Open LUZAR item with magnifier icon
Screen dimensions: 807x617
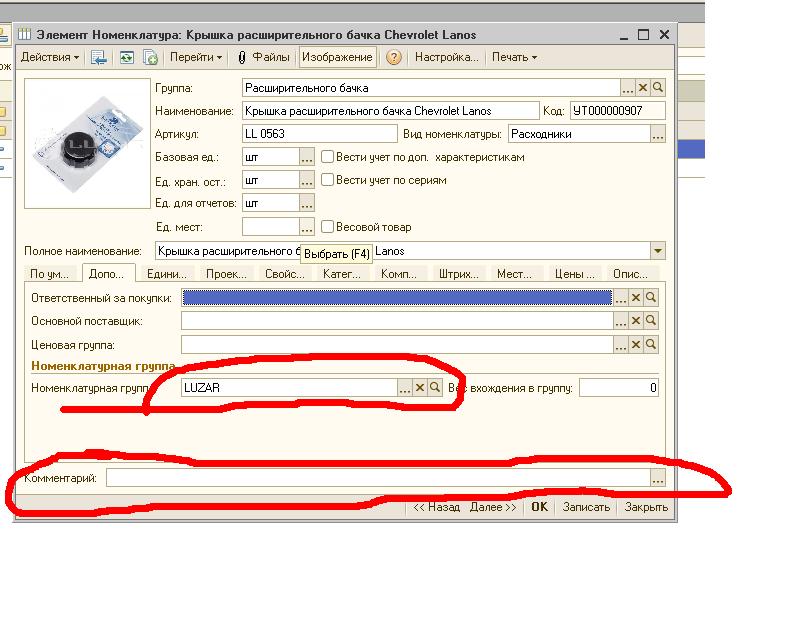[435, 388]
